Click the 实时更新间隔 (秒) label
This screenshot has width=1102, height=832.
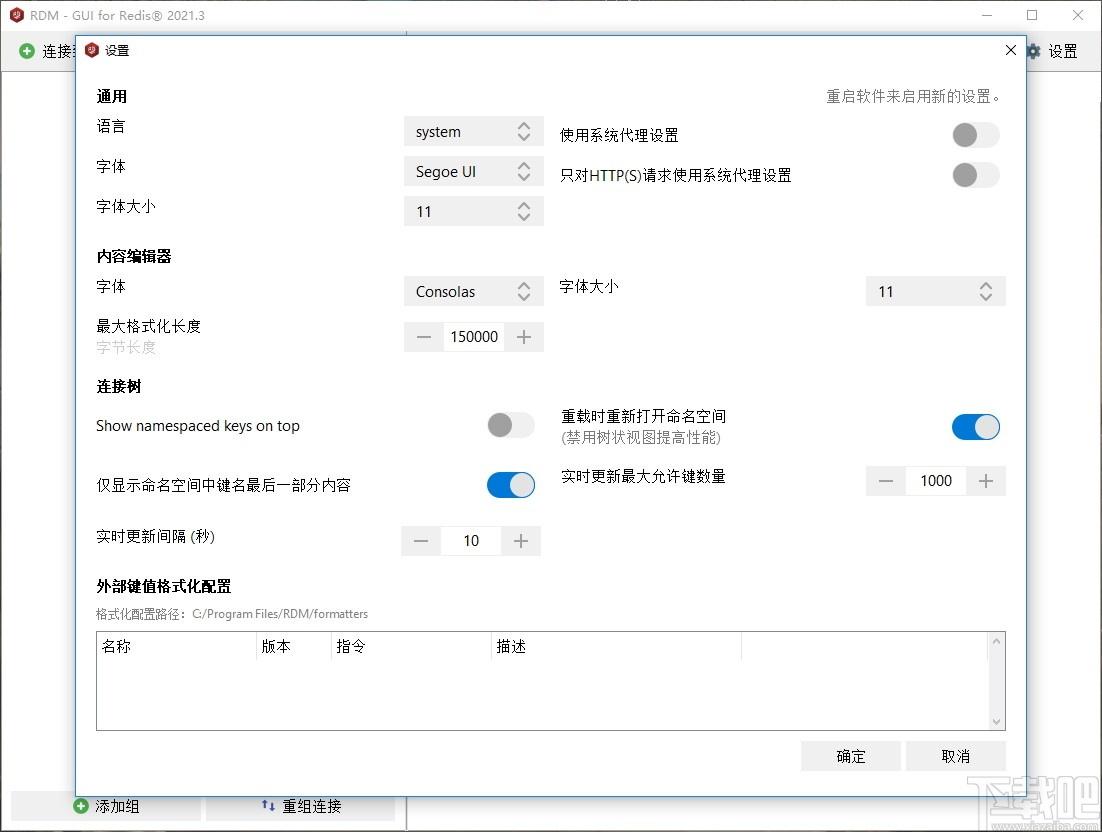(155, 536)
